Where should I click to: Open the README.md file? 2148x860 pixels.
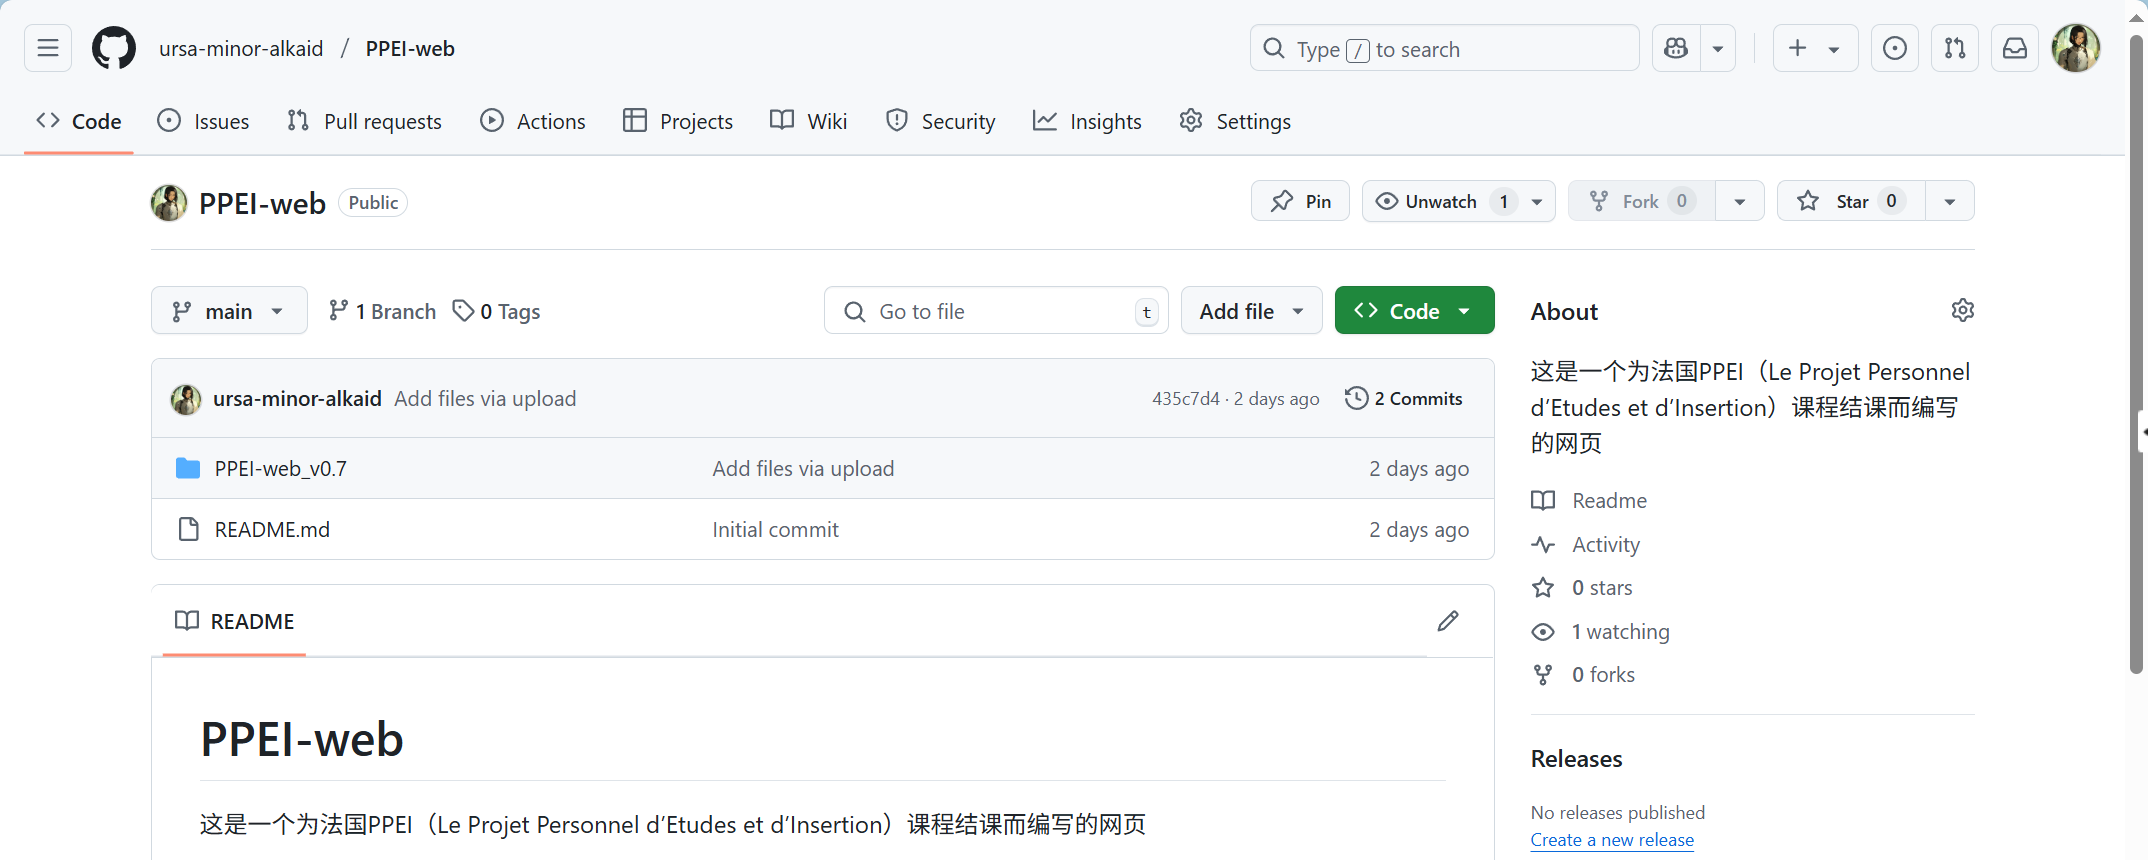tap(272, 529)
